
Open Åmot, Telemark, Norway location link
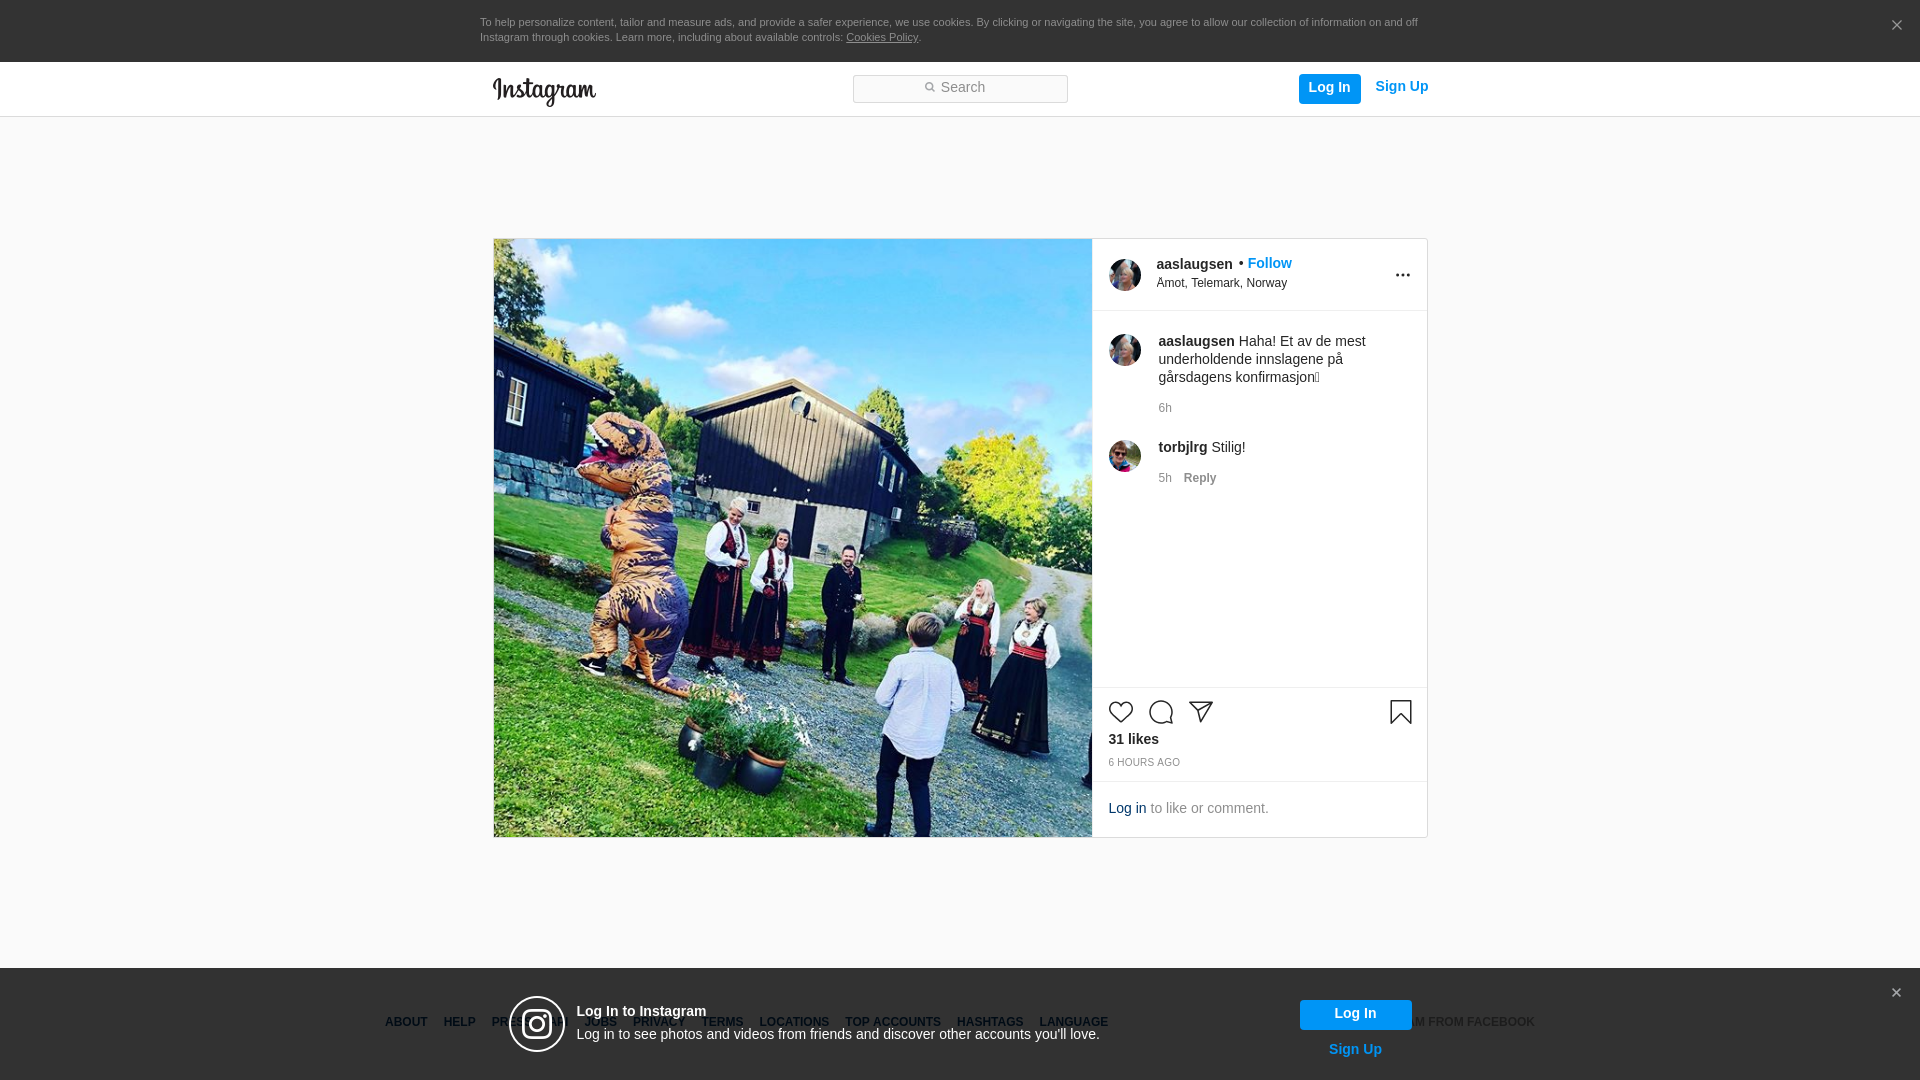(1222, 283)
